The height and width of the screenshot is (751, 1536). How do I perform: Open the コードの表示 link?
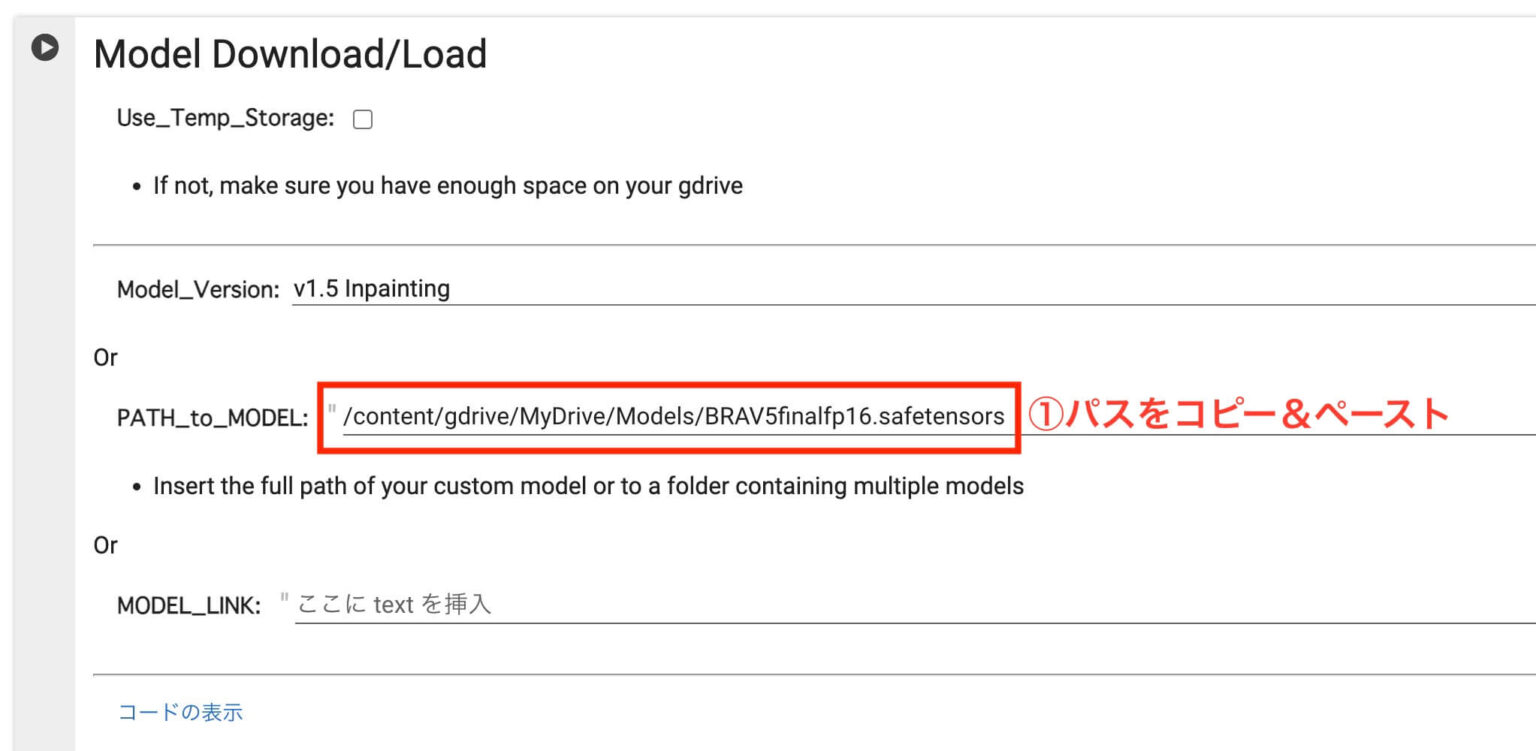tap(180, 712)
